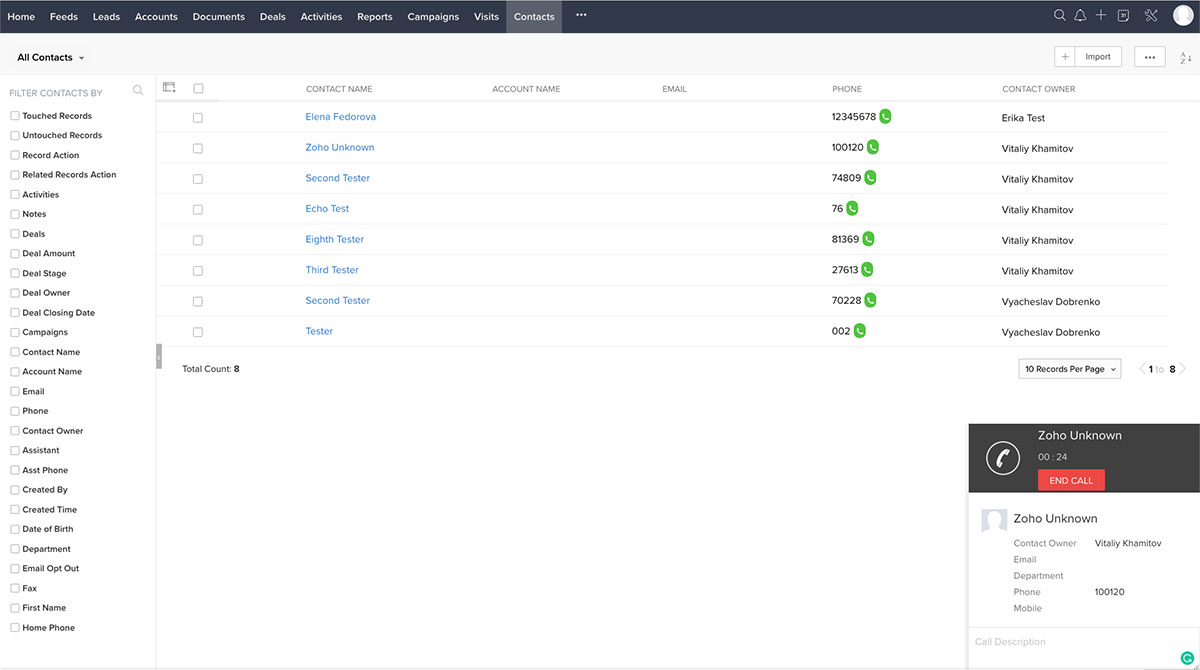Open the 10 Records Per Page dropdown
Image resolution: width=1200 pixels, height=670 pixels.
[x=1069, y=369]
